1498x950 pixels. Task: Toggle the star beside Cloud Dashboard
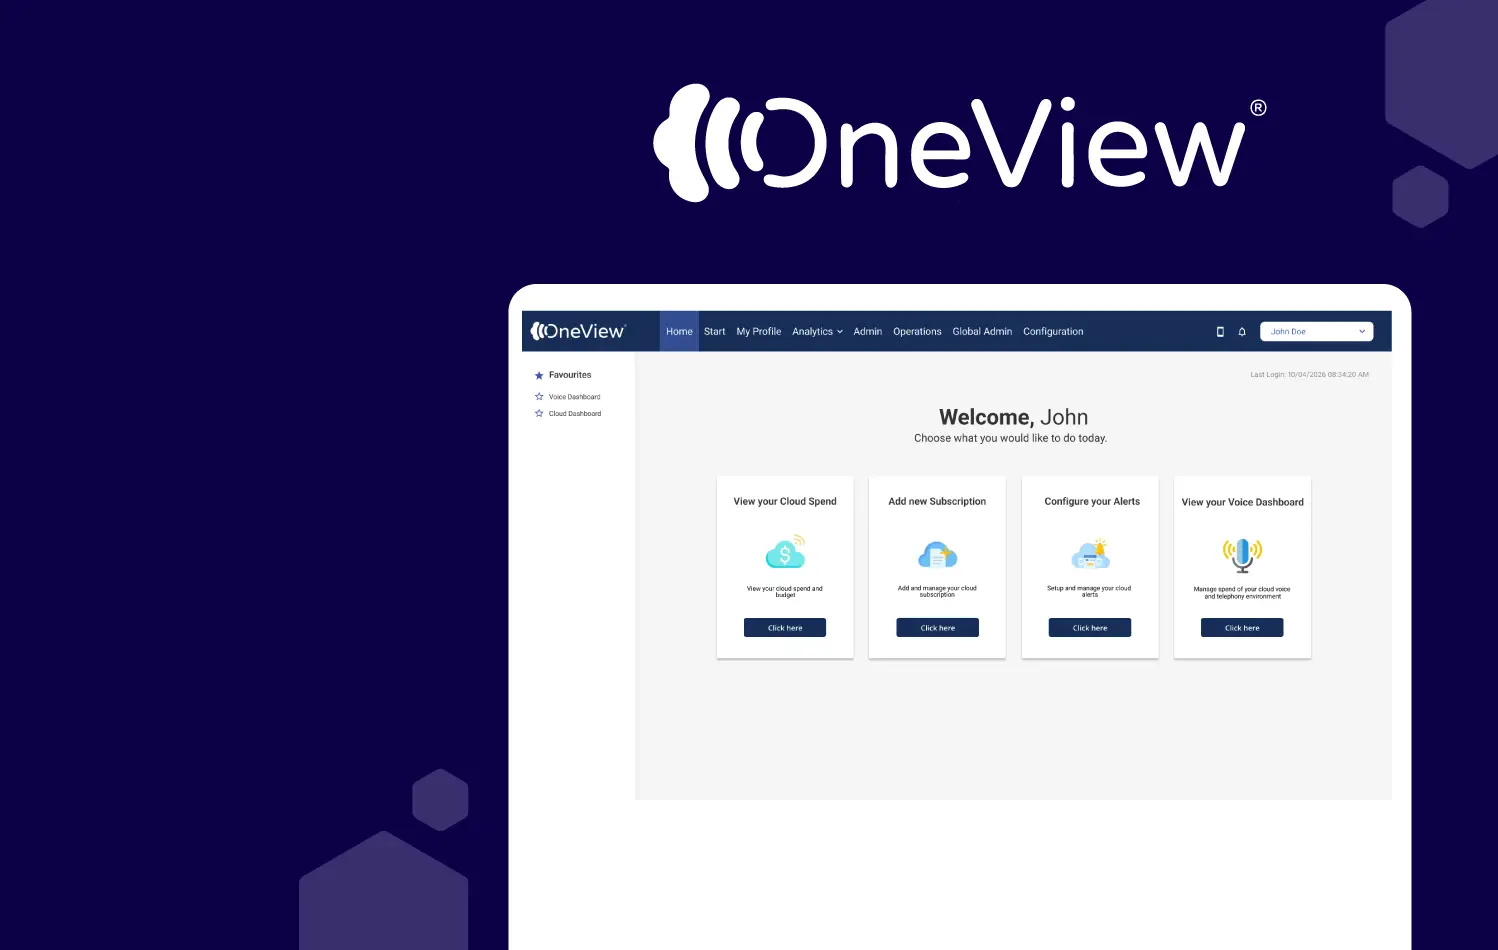pyautogui.click(x=539, y=413)
